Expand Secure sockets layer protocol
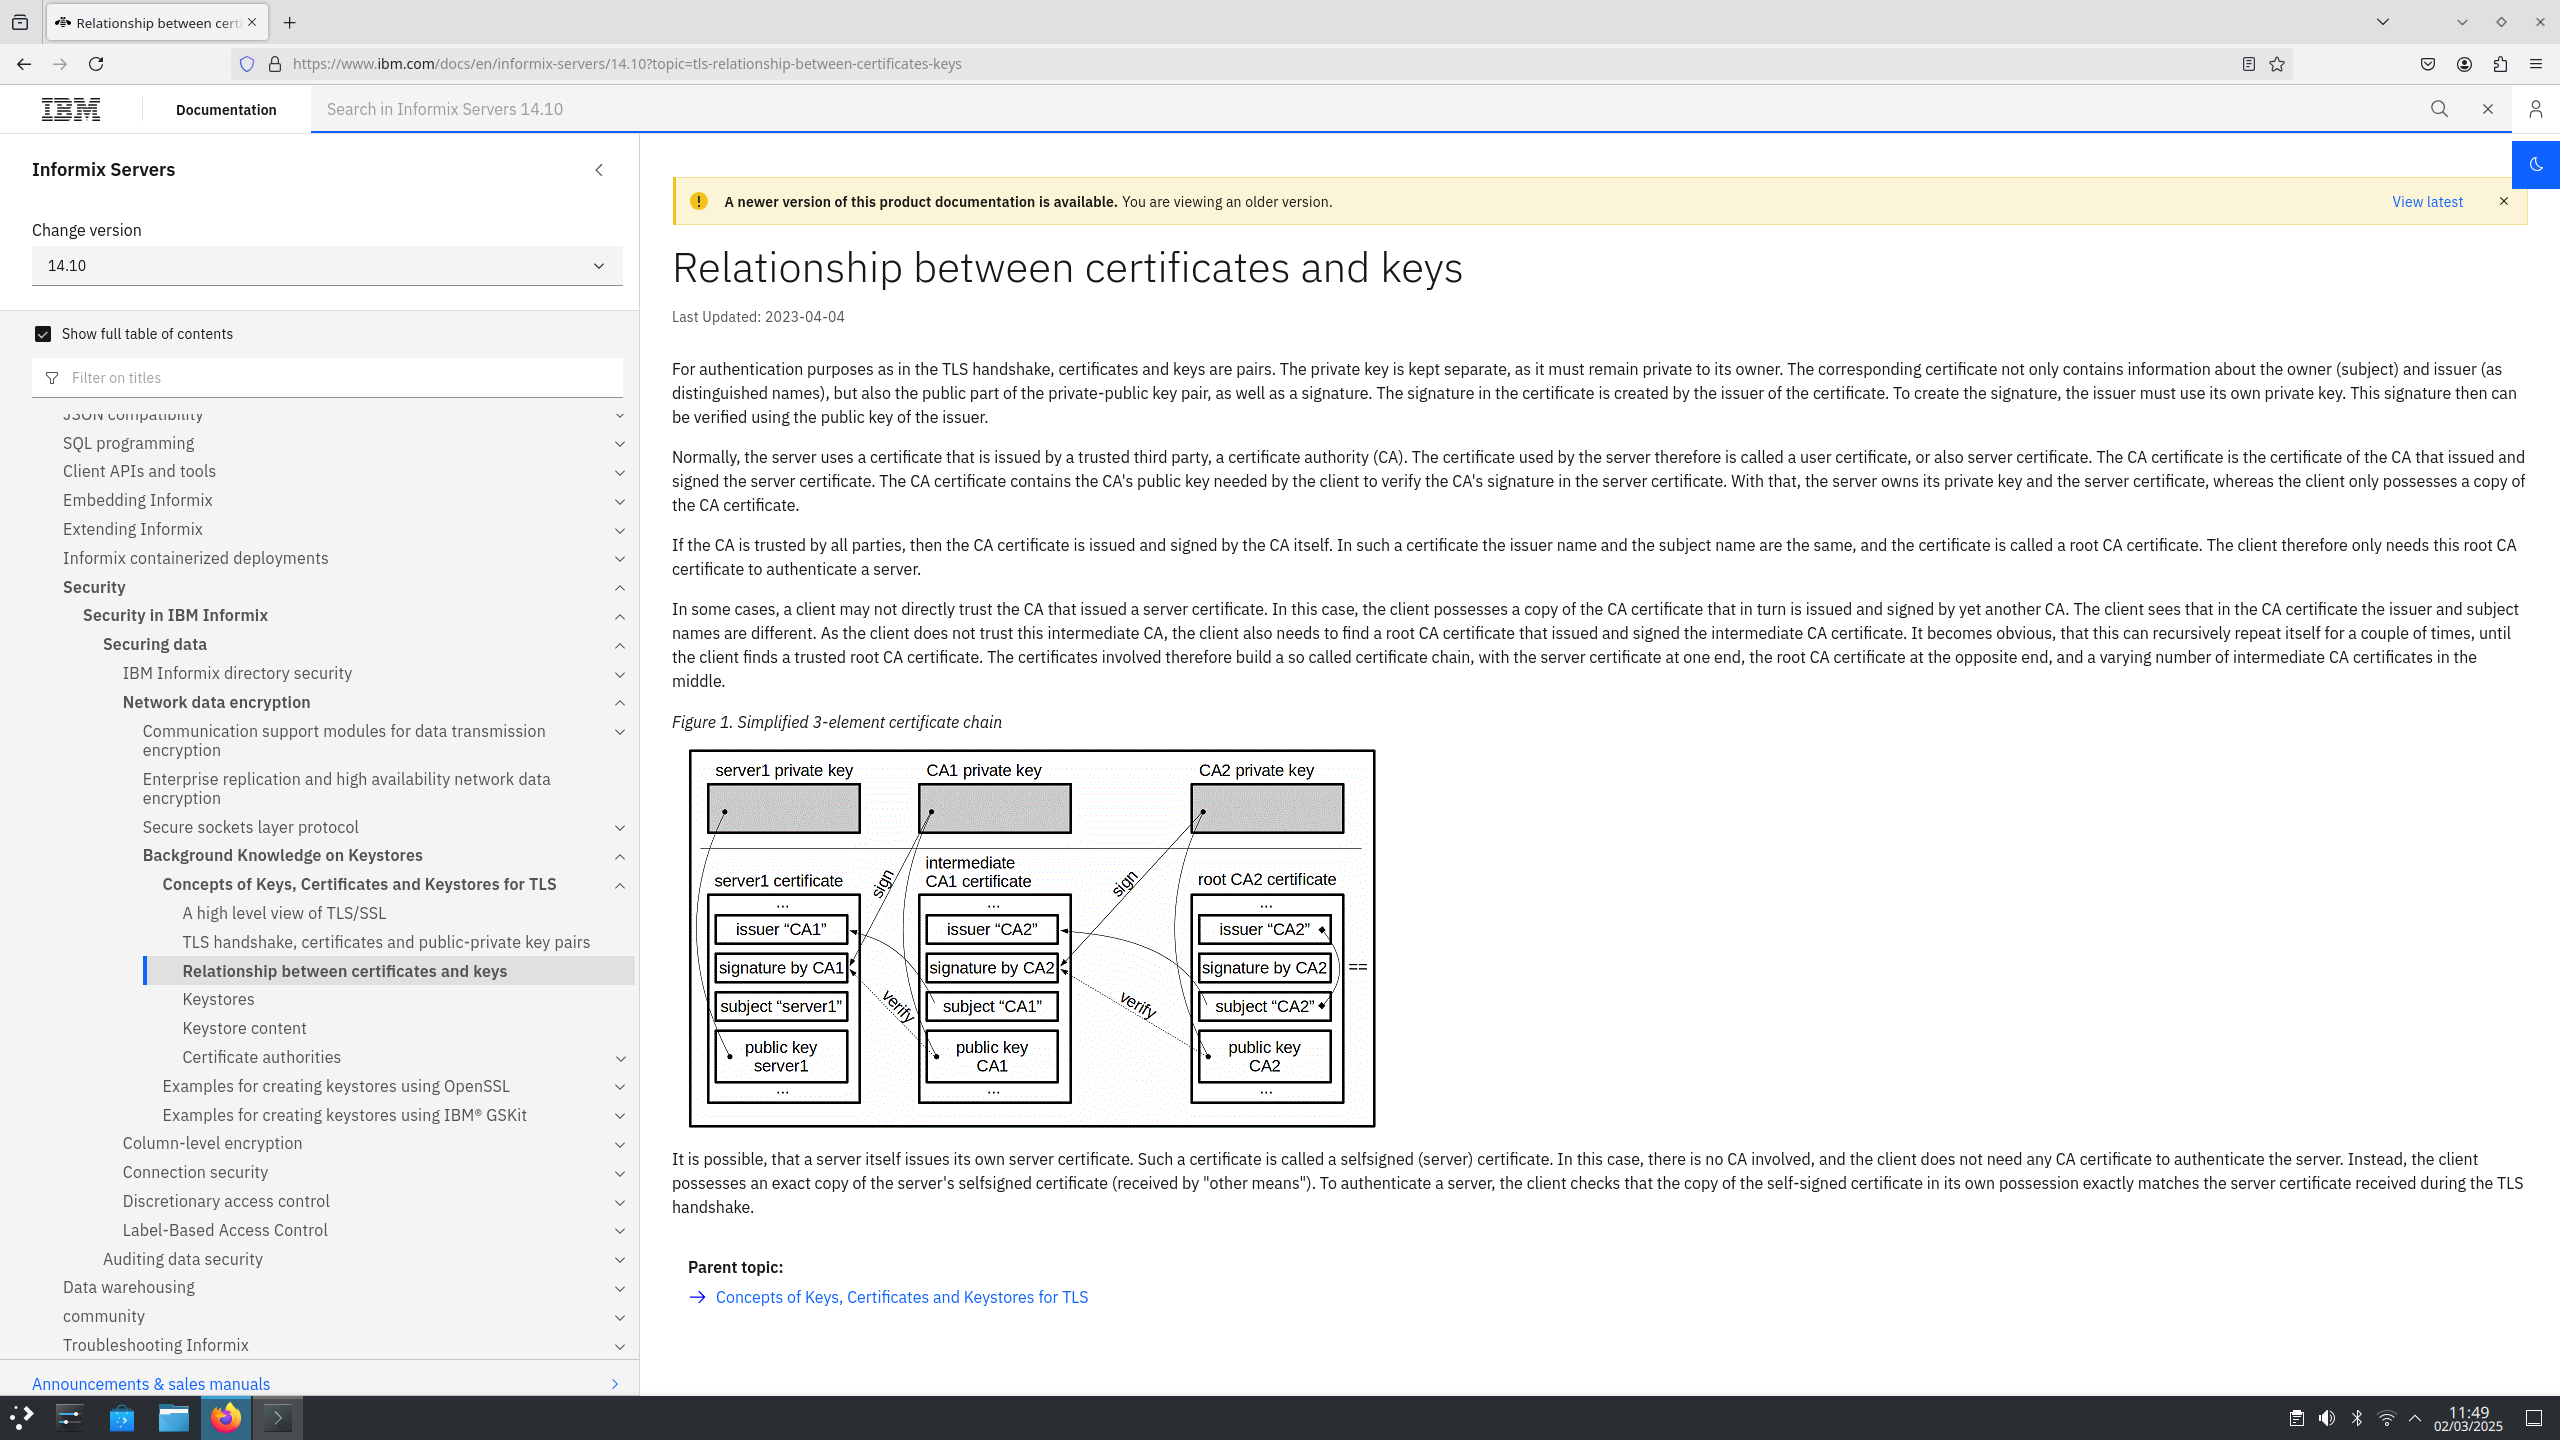2560x1440 pixels. 619,828
